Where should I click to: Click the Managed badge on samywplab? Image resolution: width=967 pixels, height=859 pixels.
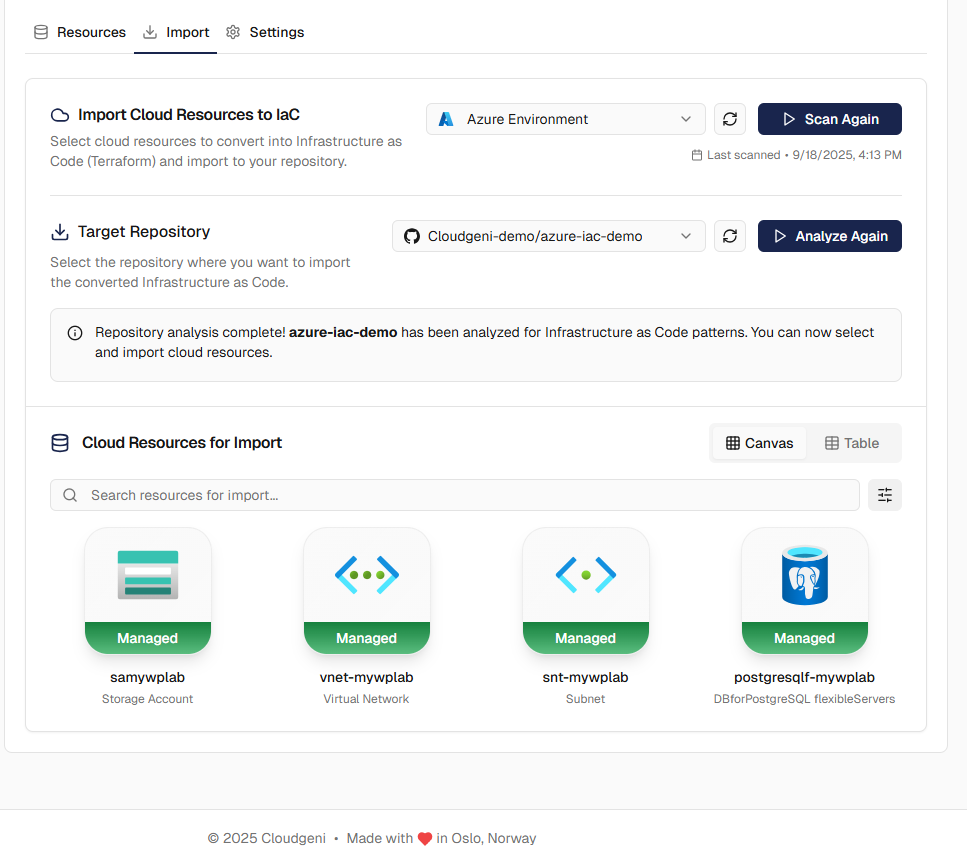click(148, 638)
